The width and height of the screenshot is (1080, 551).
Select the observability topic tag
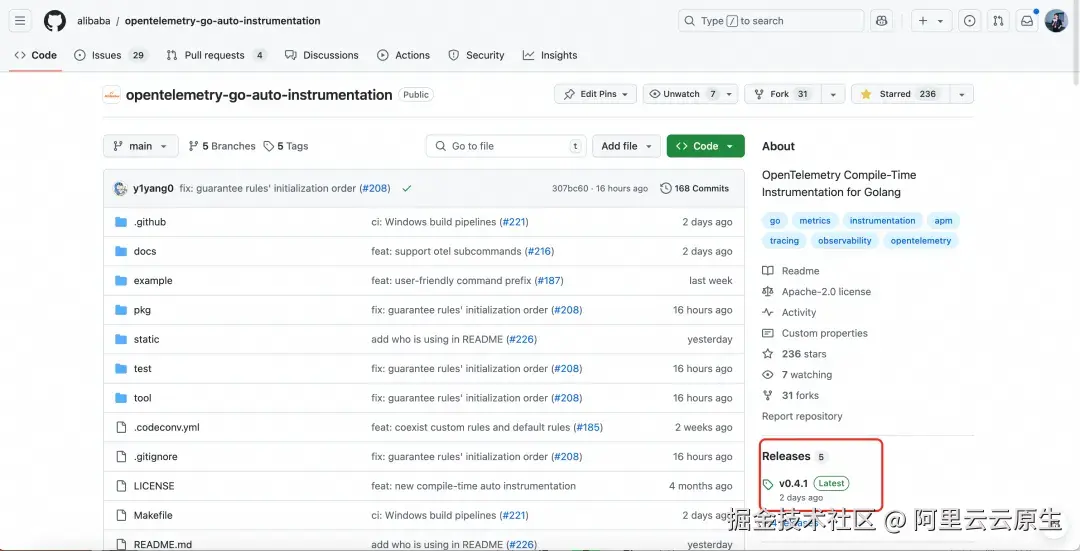(x=844, y=240)
